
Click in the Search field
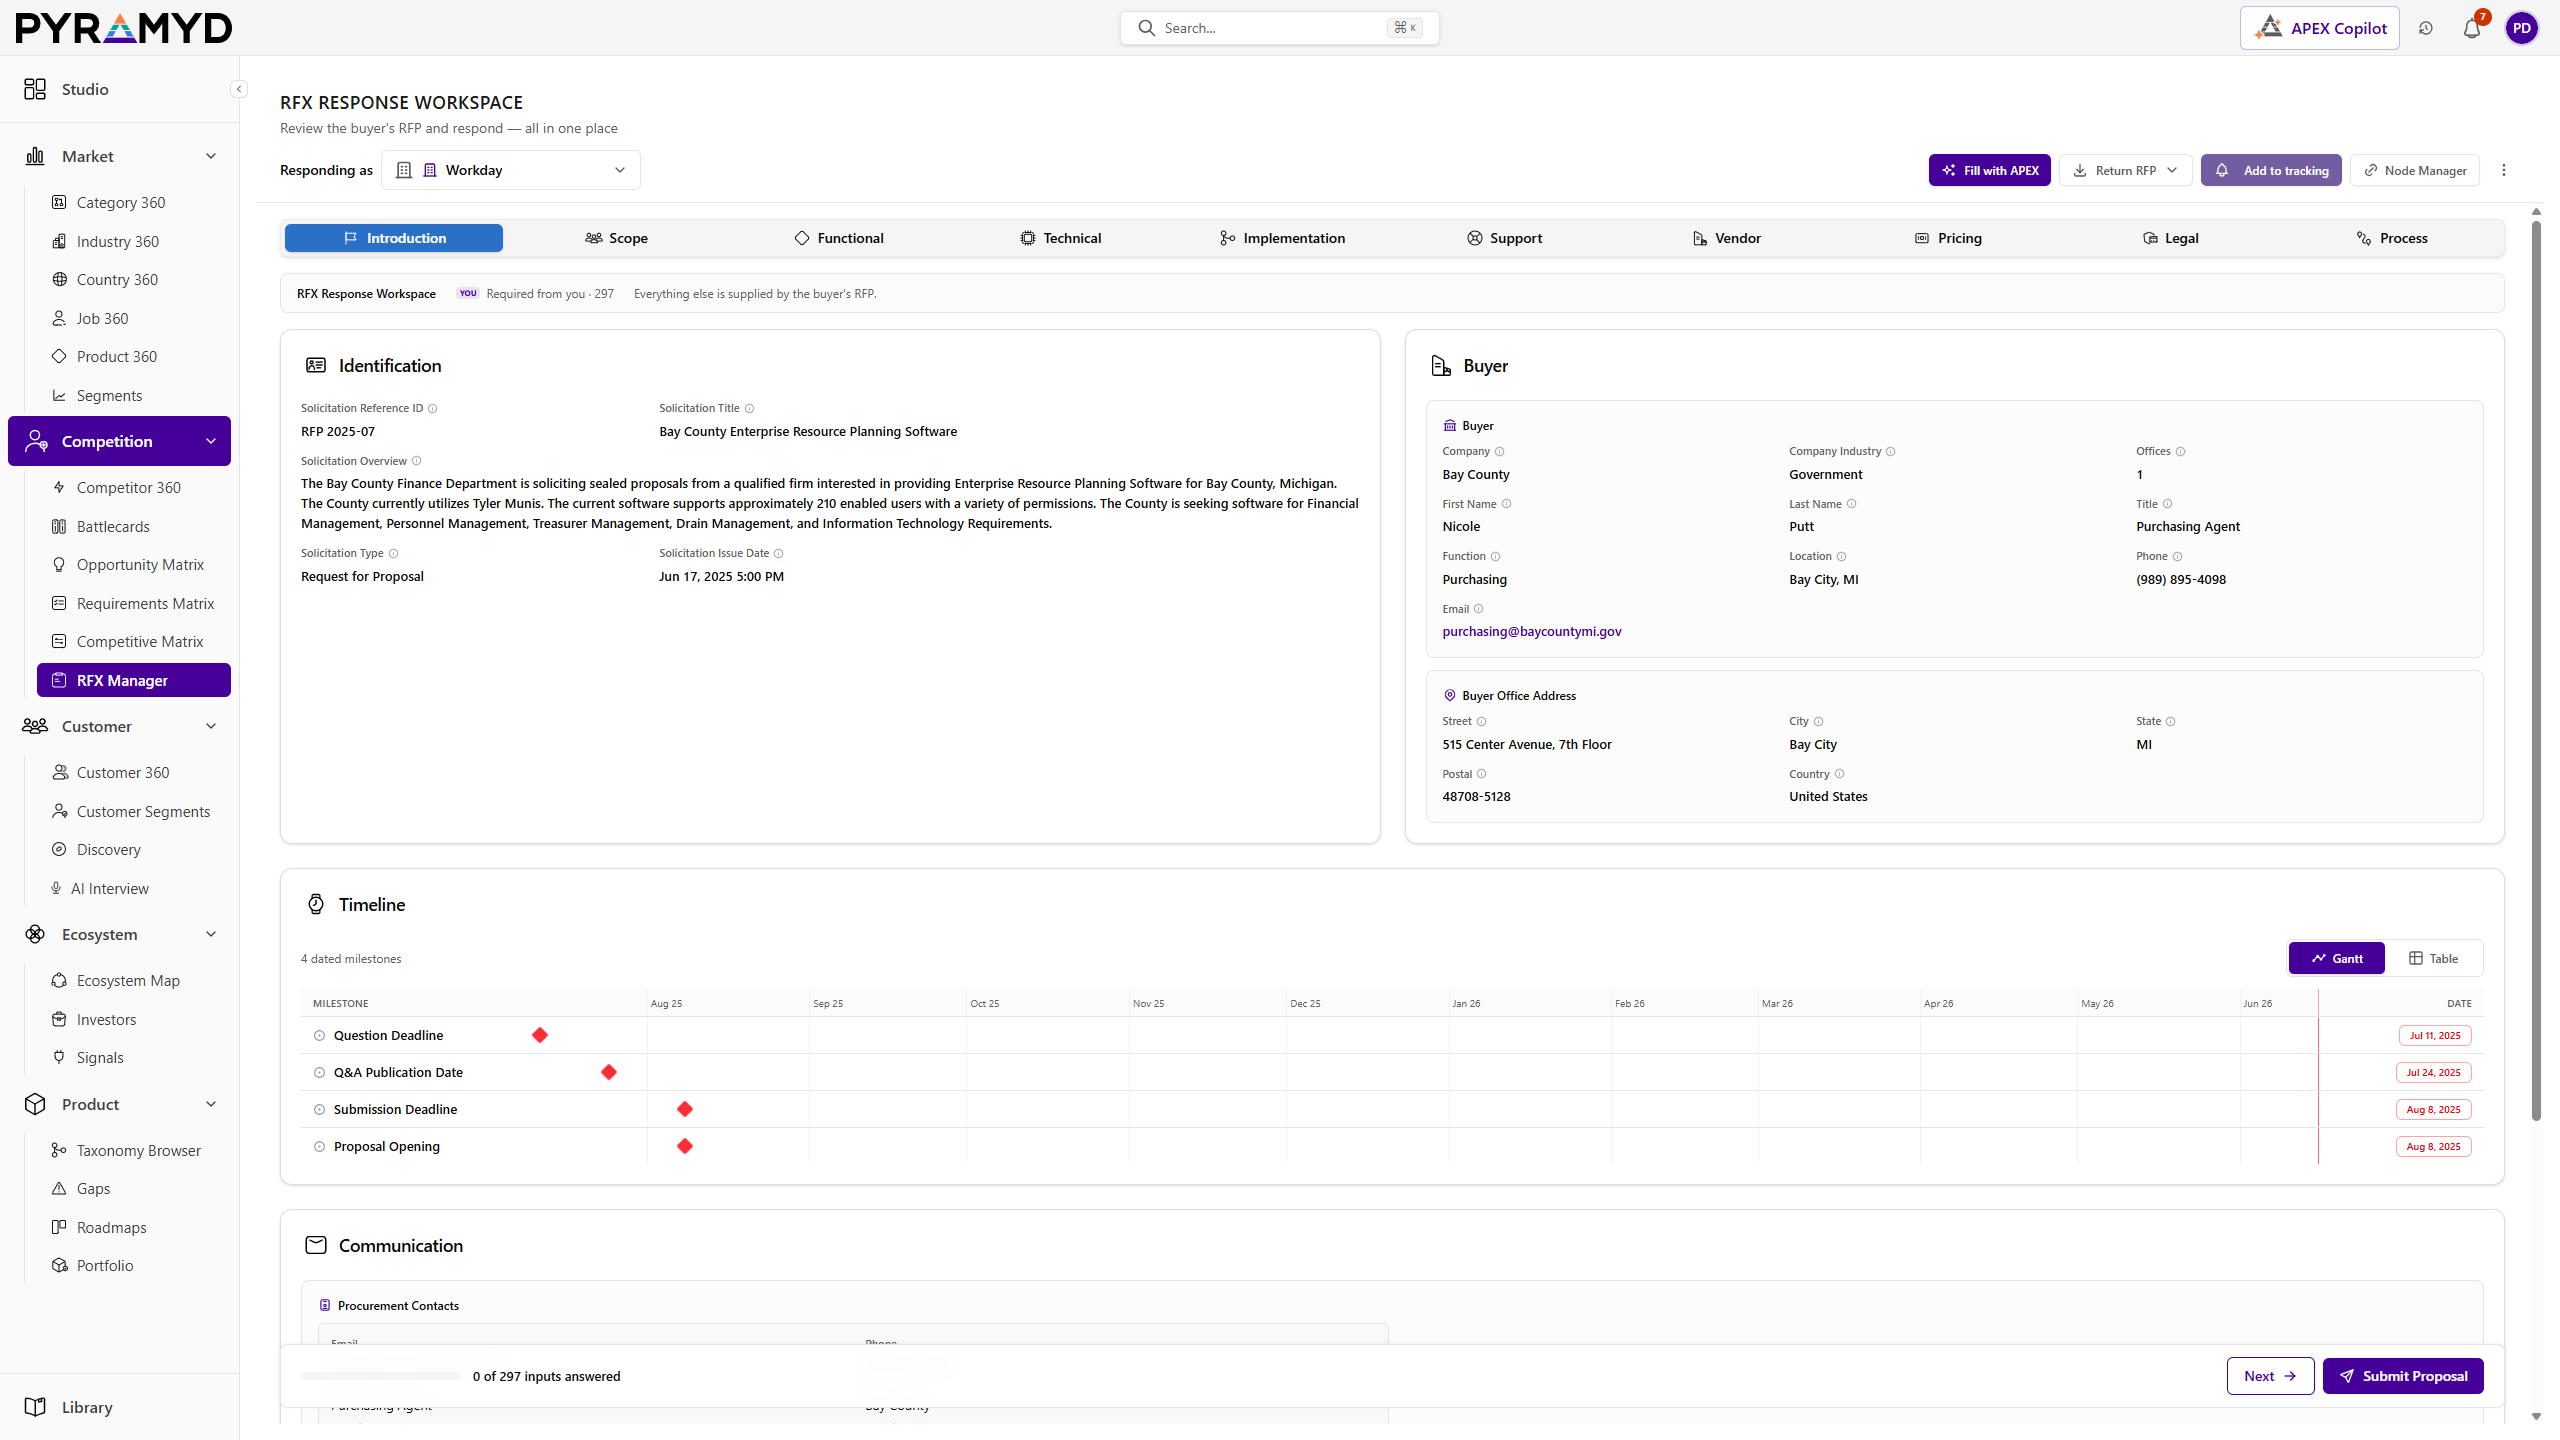(x=1279, y=28)
